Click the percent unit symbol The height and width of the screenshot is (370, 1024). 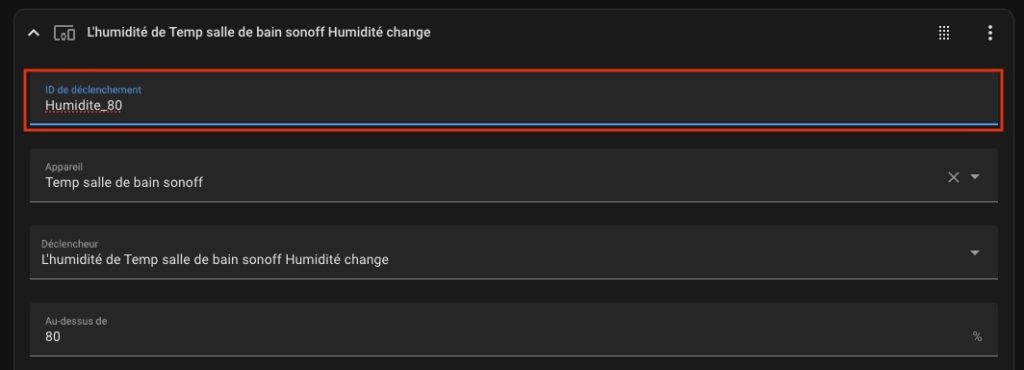tap(977, 337)
